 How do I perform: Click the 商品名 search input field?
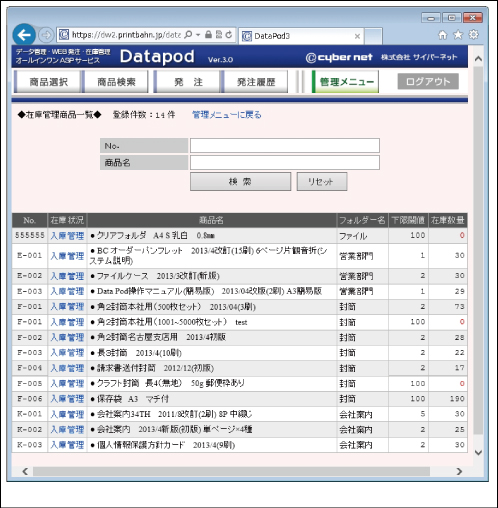(285, 163)
